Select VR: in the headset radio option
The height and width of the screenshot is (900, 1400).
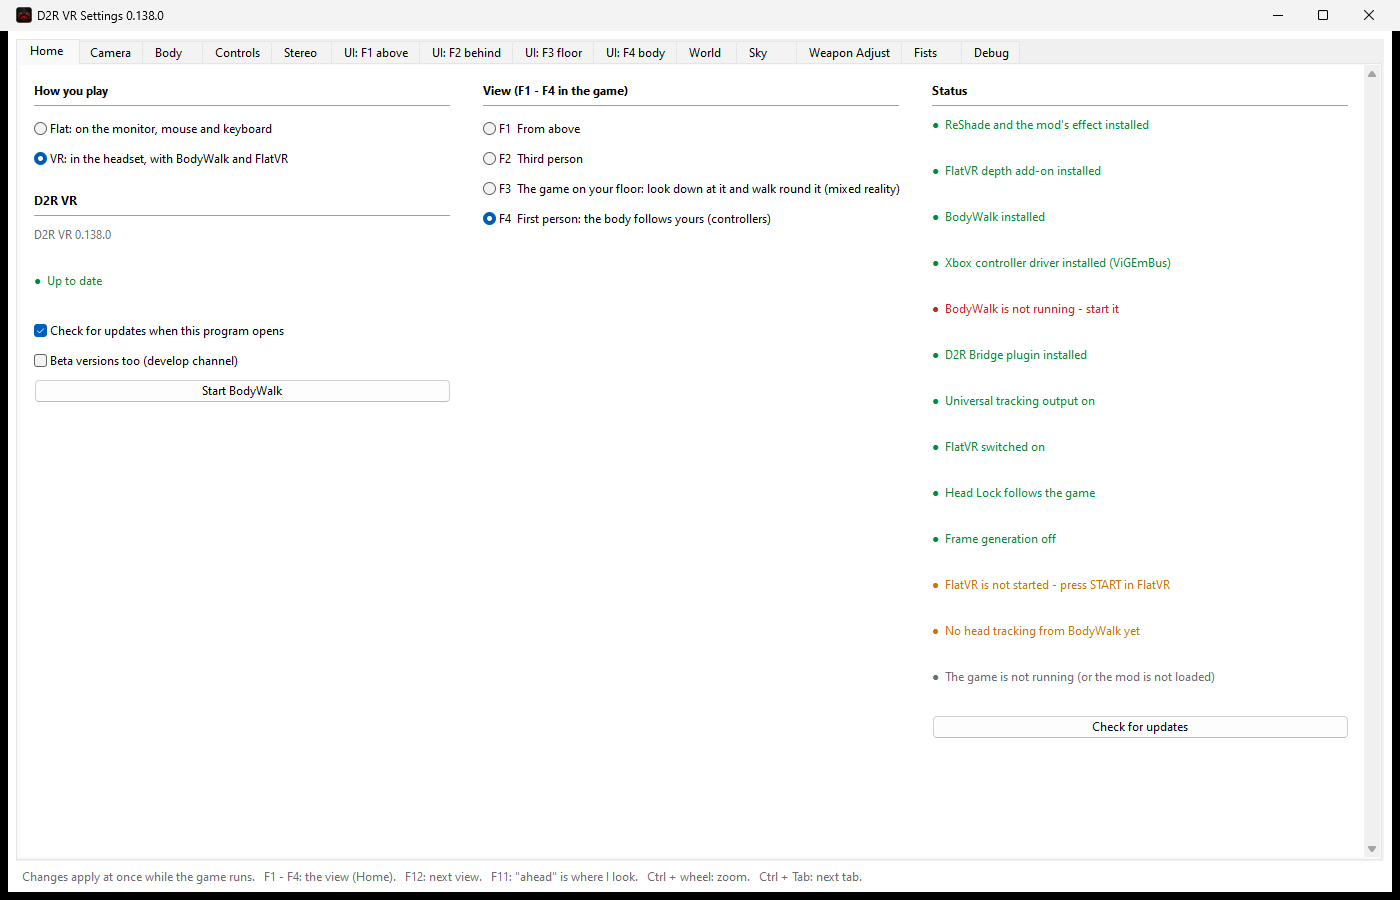pyautogui.click(x=161, y=159)
